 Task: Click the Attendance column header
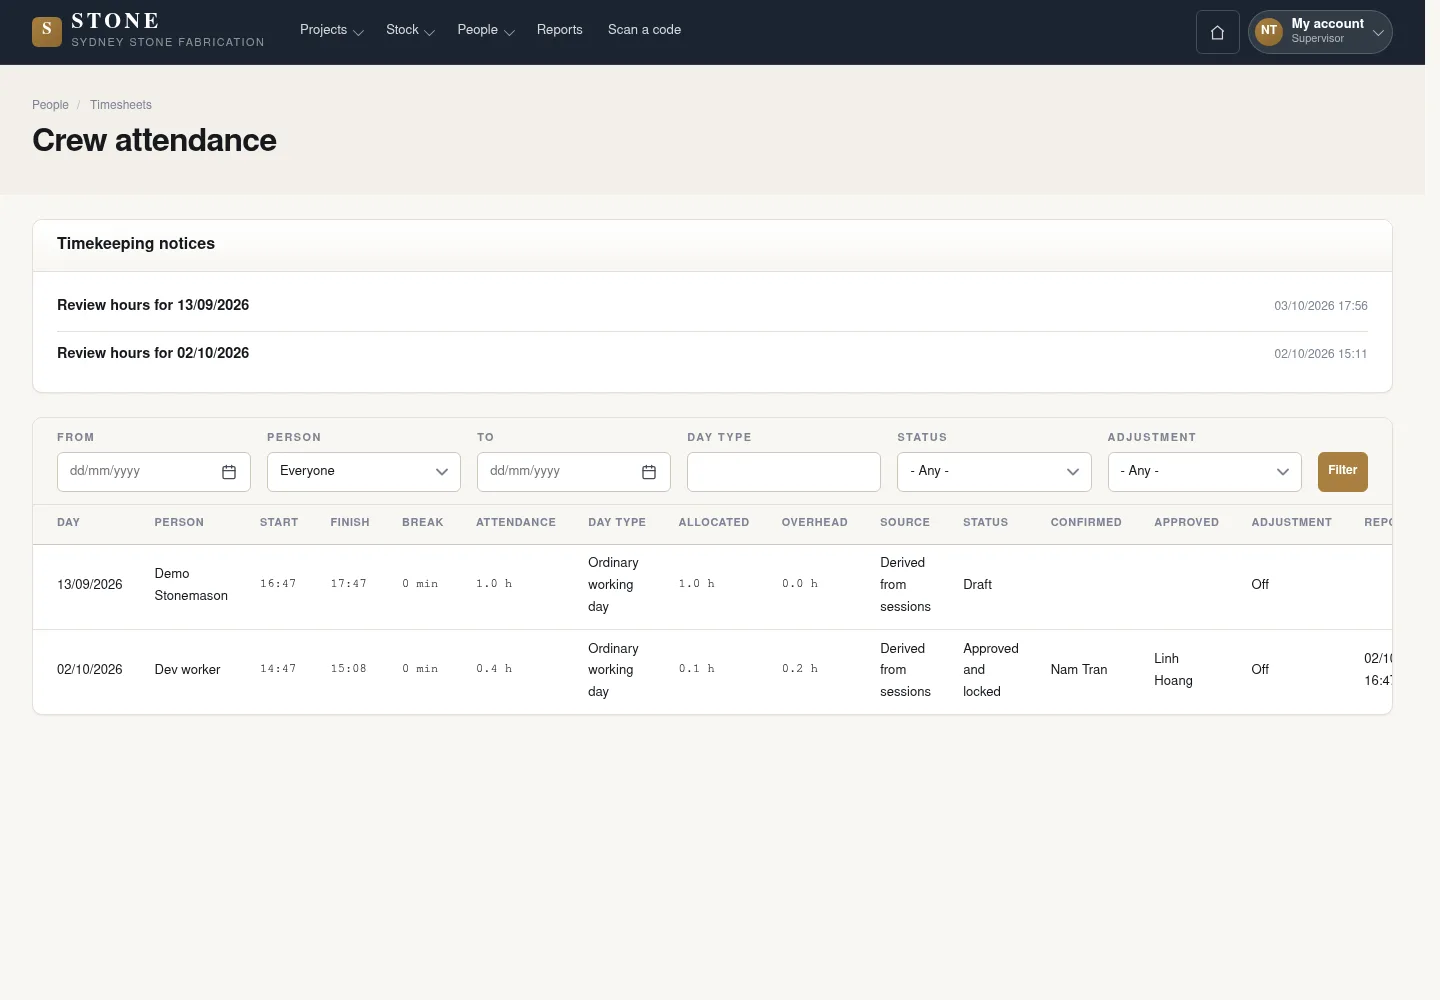coord(516,522)
